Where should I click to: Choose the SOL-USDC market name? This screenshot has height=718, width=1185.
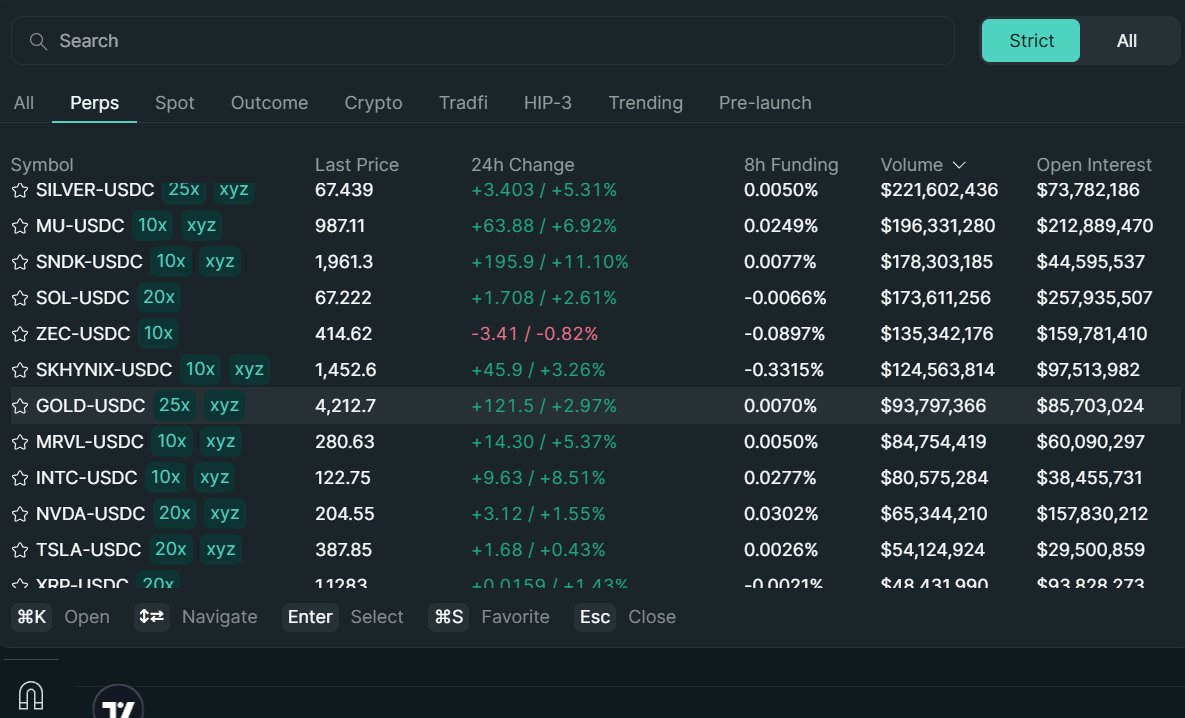pos(82,299)
